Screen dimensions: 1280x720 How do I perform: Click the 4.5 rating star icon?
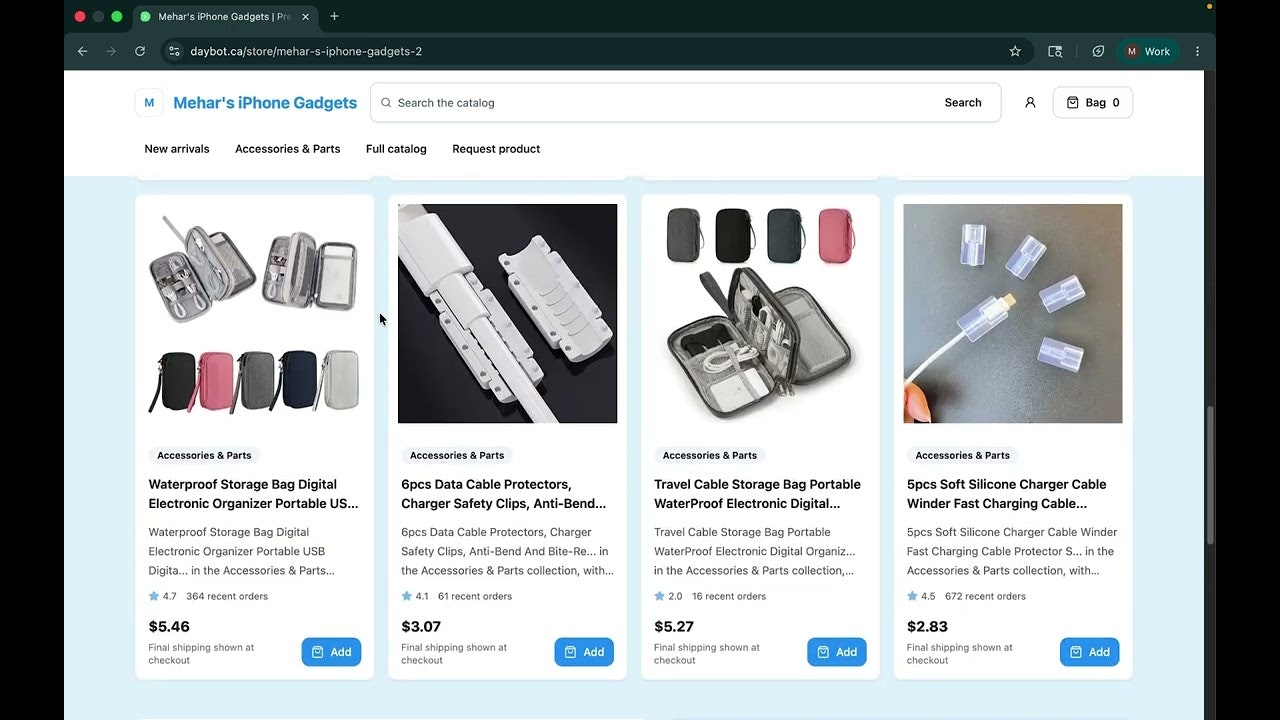913,596
